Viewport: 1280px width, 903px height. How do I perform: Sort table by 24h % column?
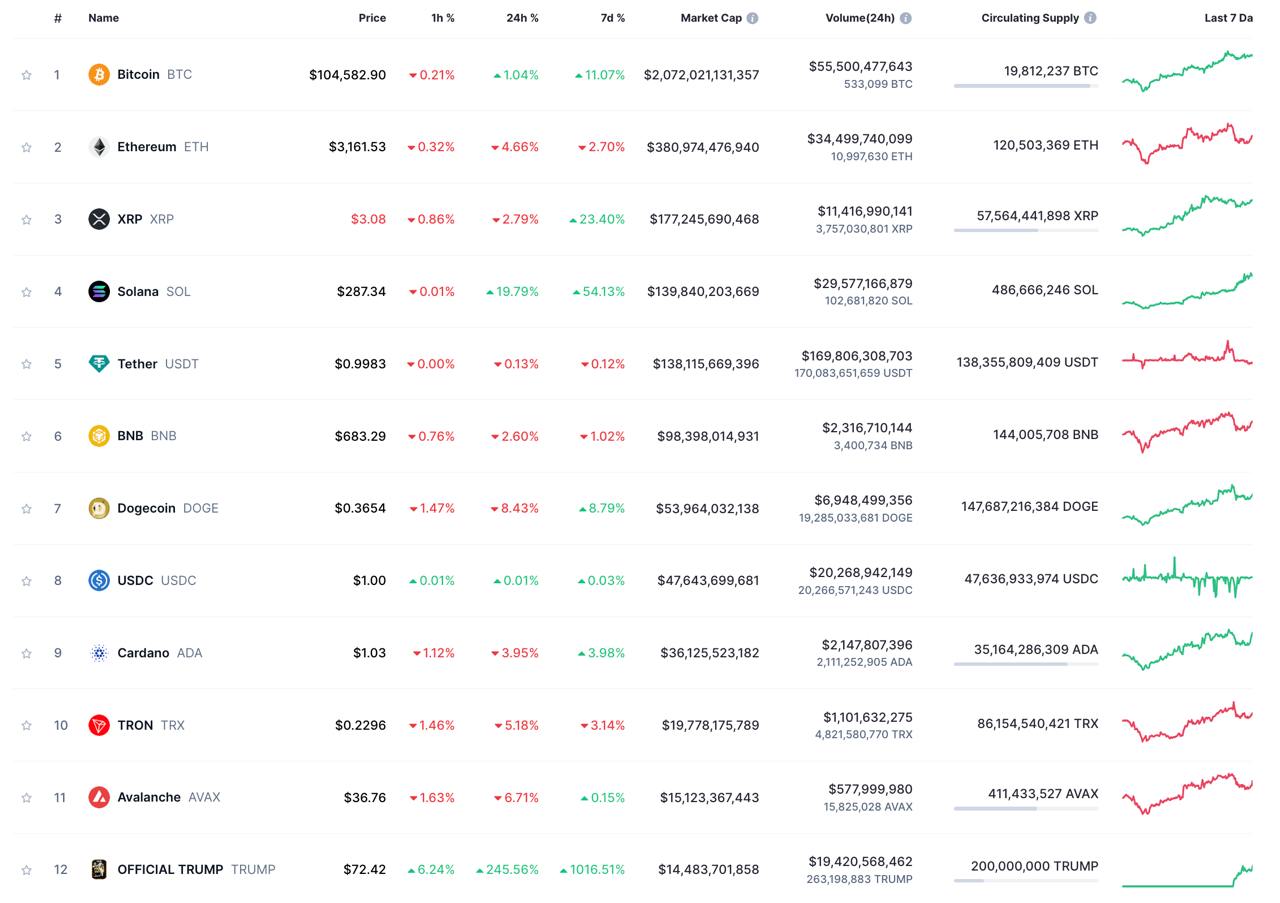click(x=522, y=18)
